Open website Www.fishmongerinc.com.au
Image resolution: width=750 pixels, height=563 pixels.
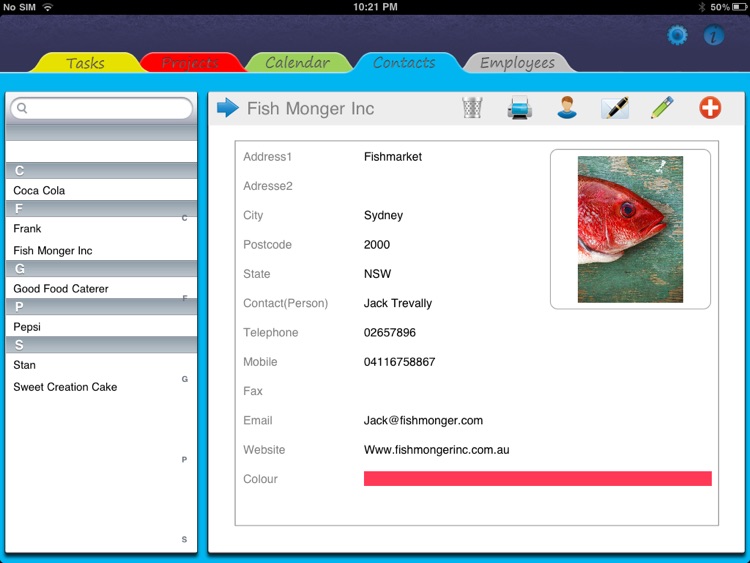(436, 450)
